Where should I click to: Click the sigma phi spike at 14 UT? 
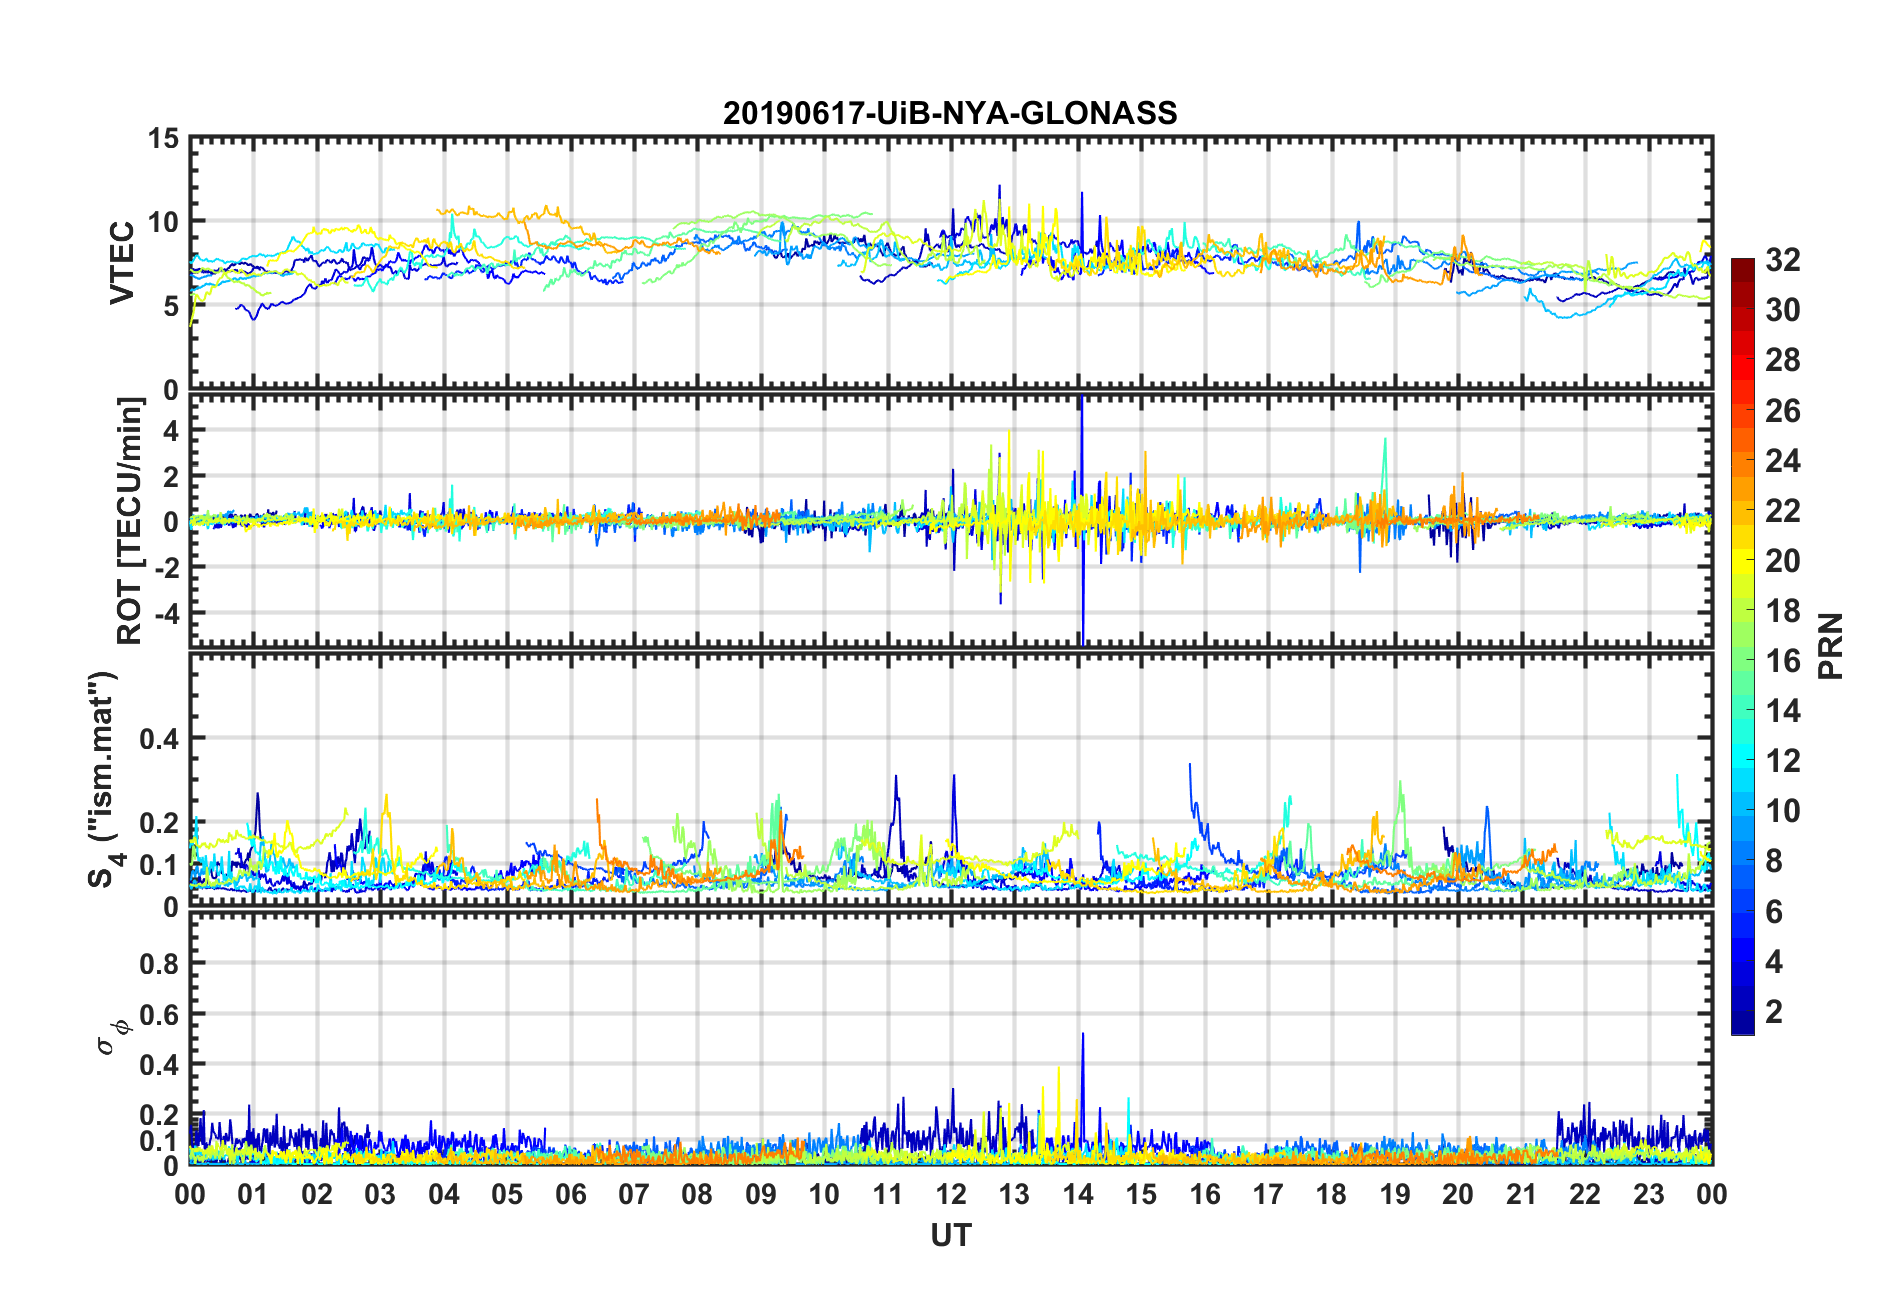coord(1082,1090)
